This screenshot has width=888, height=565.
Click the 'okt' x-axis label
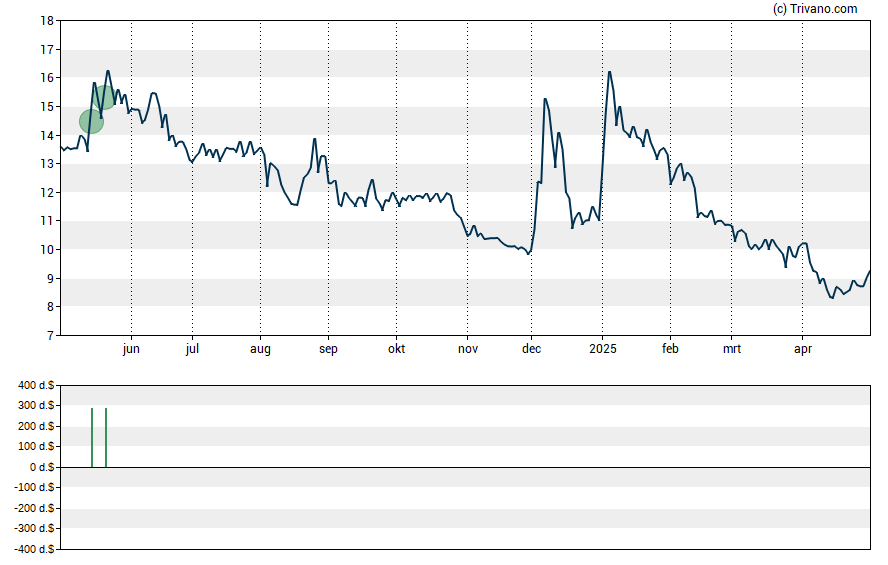(x=396, y=349)
